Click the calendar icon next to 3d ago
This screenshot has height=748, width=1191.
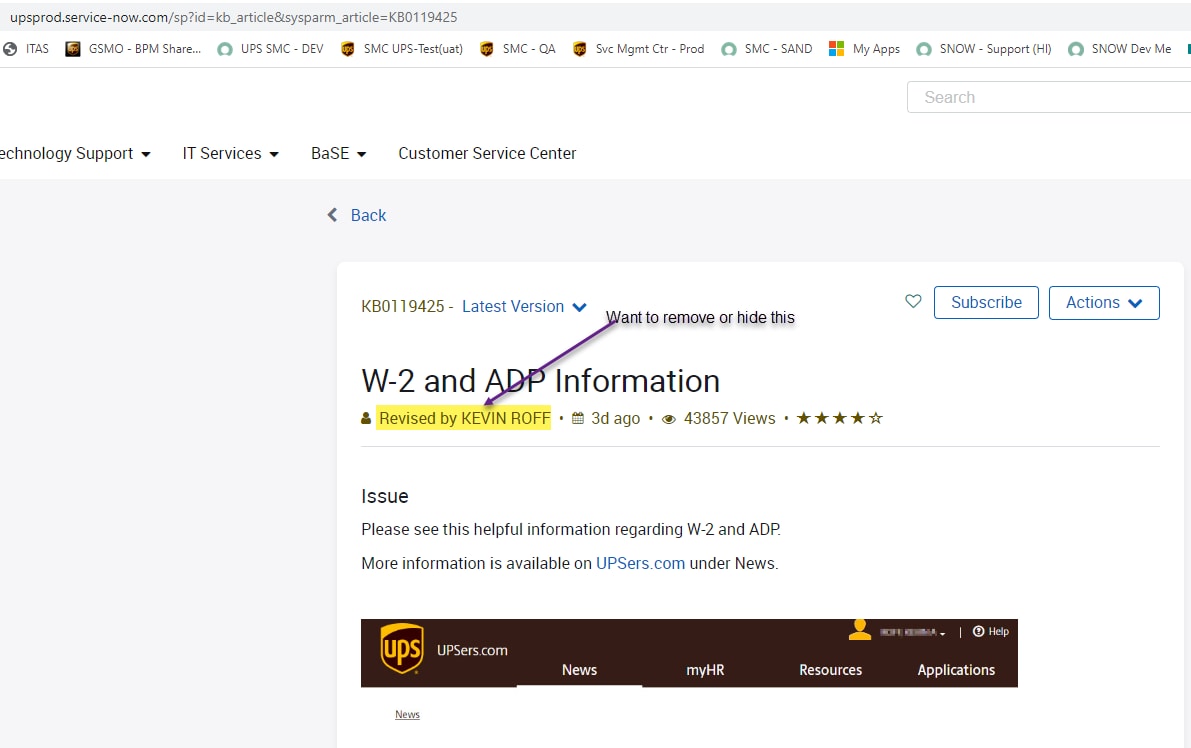577,418
